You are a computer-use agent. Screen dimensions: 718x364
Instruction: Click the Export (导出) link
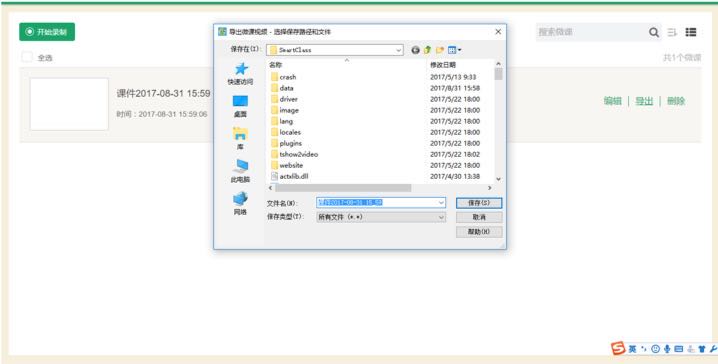pyautogui.click(x=644, y=101)
